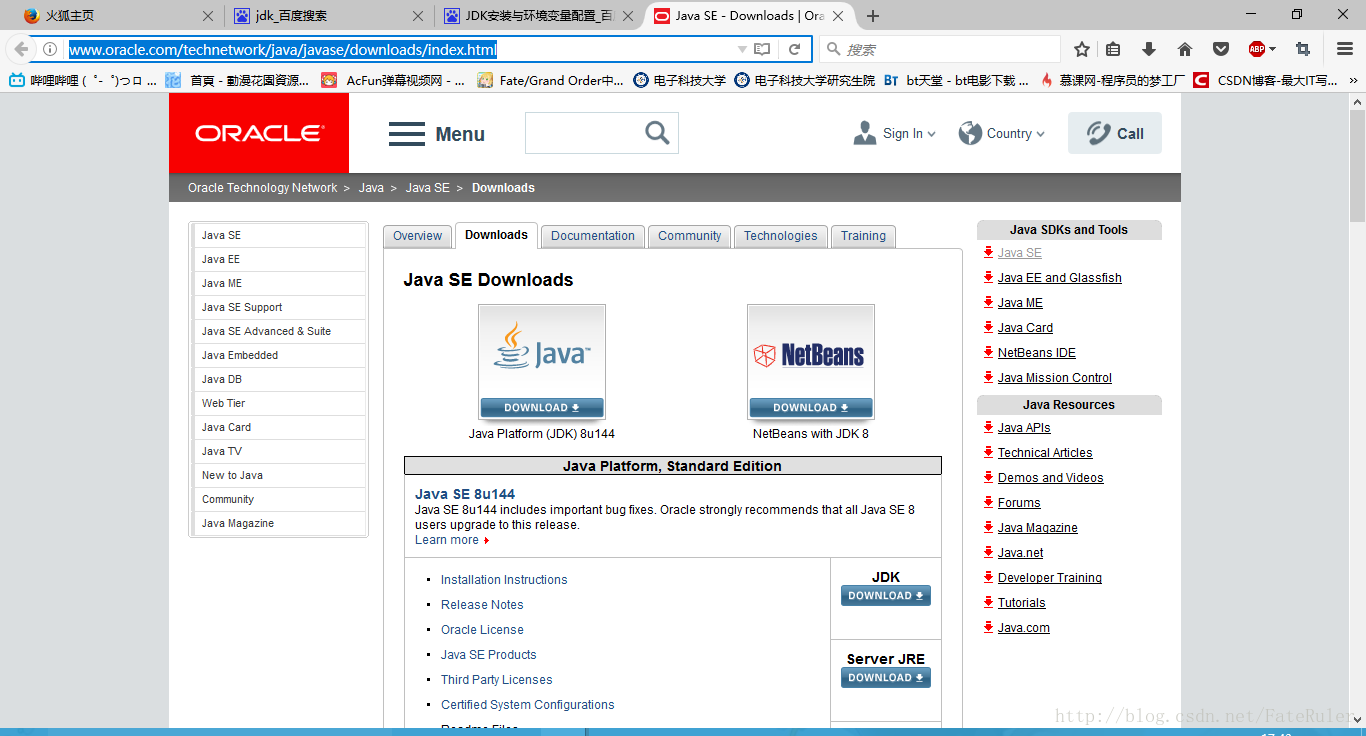Image resolution: width=1366 pixels, height=736 pixels.
Task: Go to Firefox home page icon
Action: [x=1185, y=49]
